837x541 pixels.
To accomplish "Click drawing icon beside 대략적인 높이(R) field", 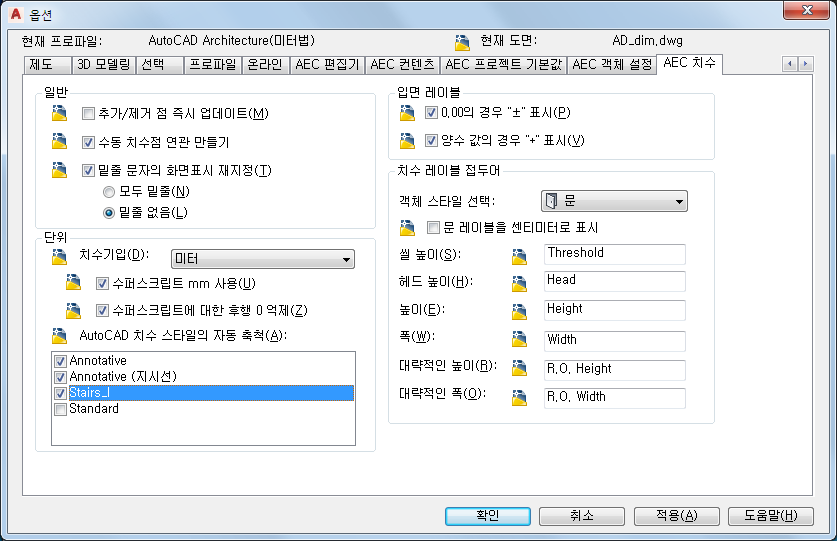I will pyautogui.click(x=519, y=368).
